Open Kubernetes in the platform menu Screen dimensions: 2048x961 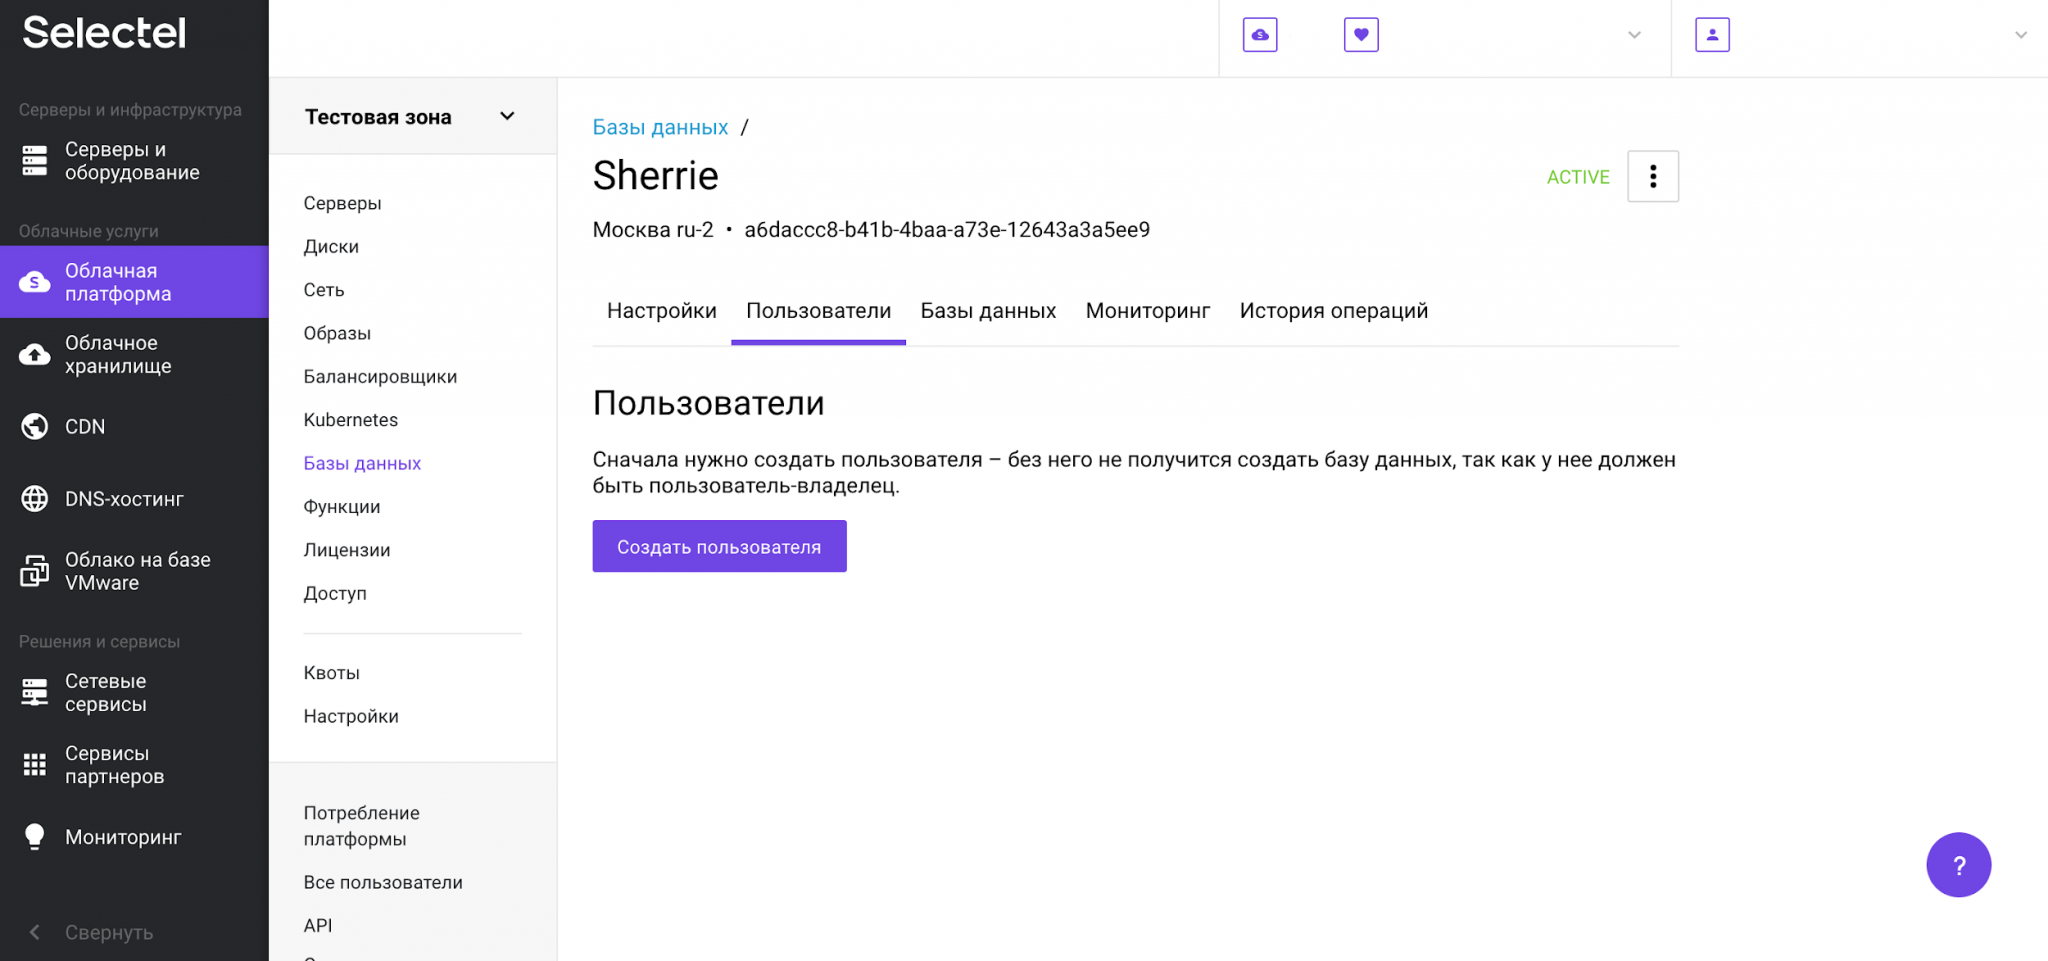[350, 420]
